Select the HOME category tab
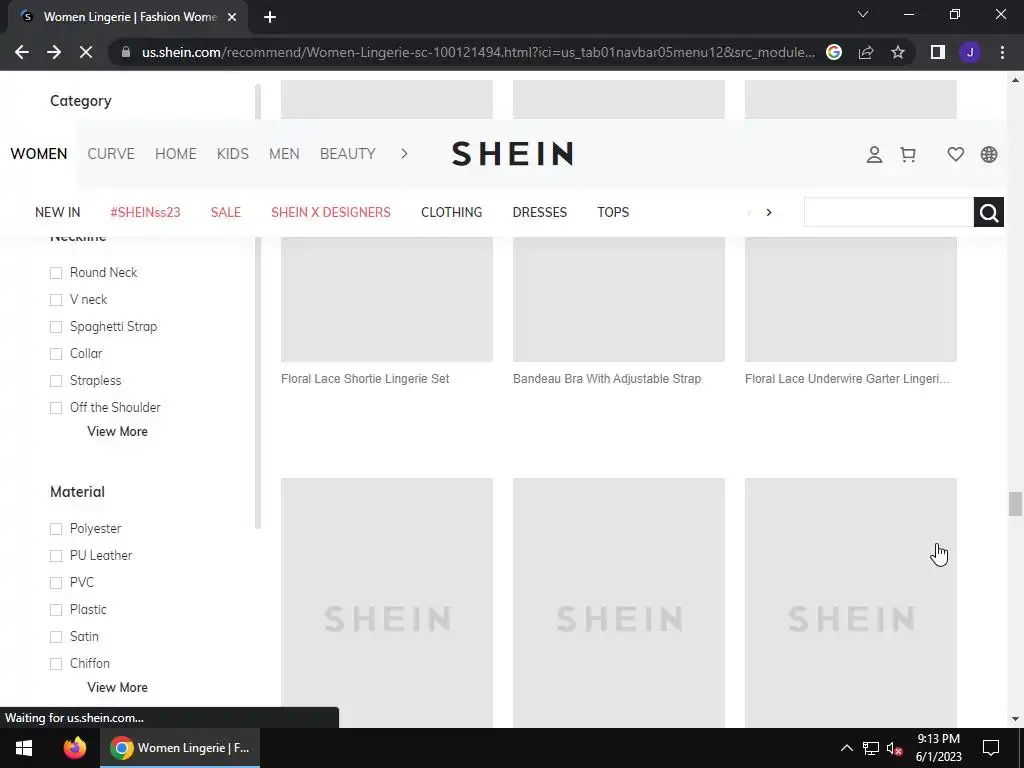 tap(176, 153)
